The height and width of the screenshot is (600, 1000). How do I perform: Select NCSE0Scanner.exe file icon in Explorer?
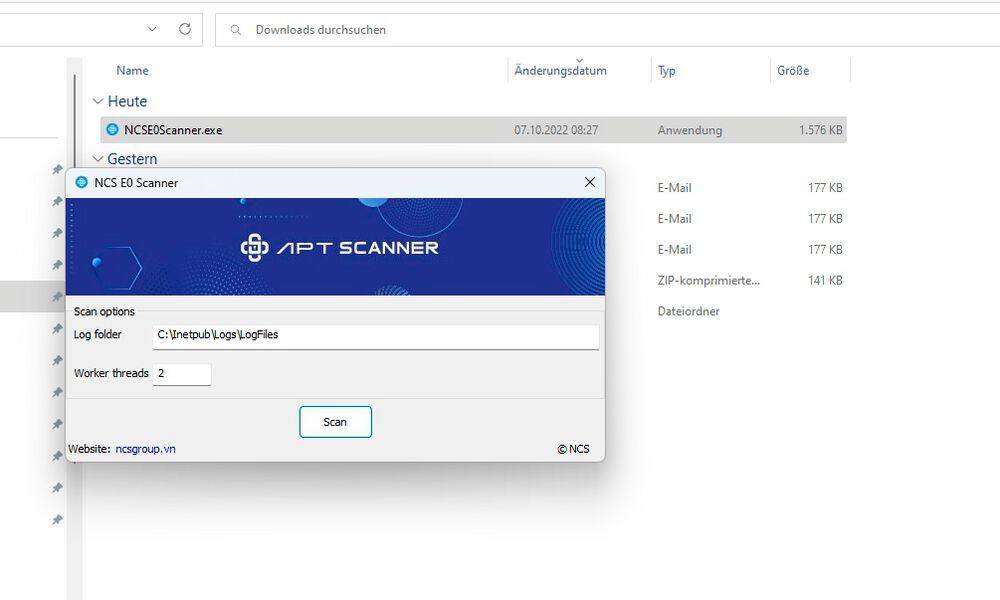pos(112,129)
